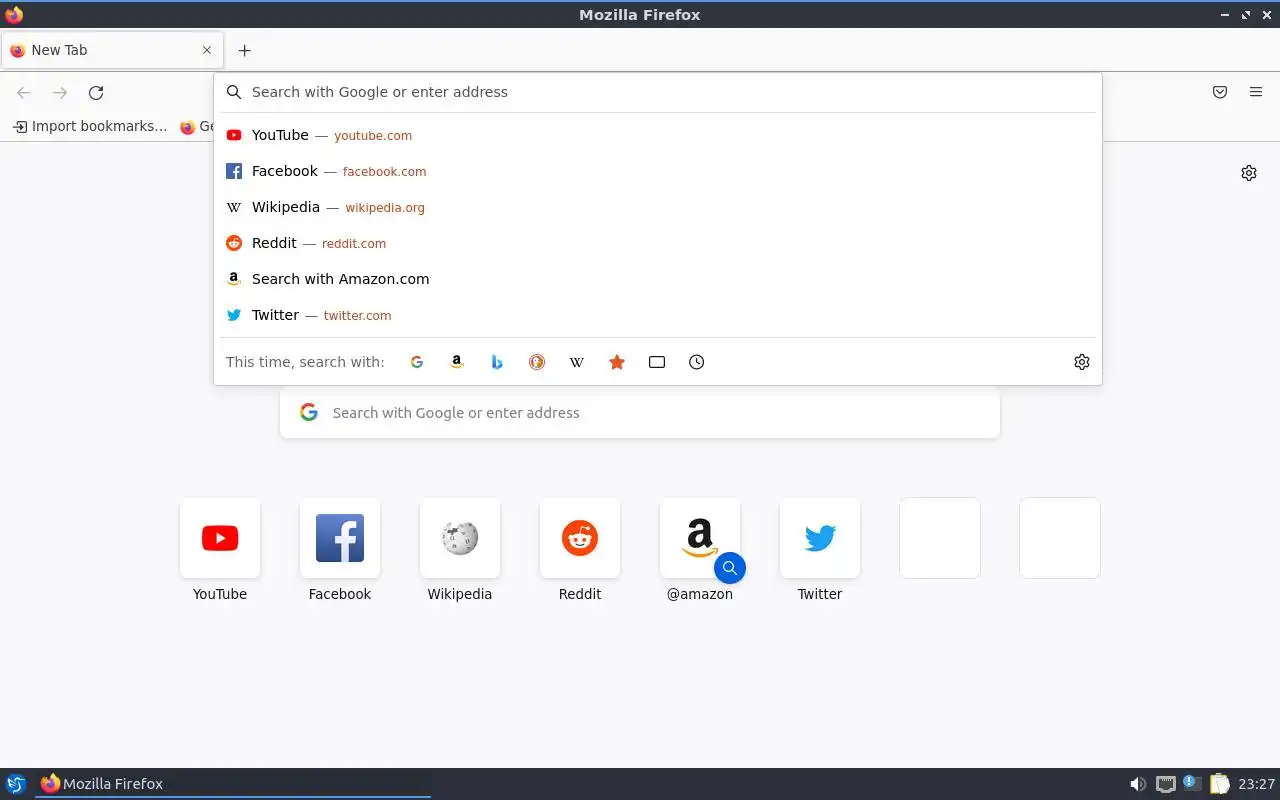
Task: Search this time with Google icon
Action: tap(417, 362)
